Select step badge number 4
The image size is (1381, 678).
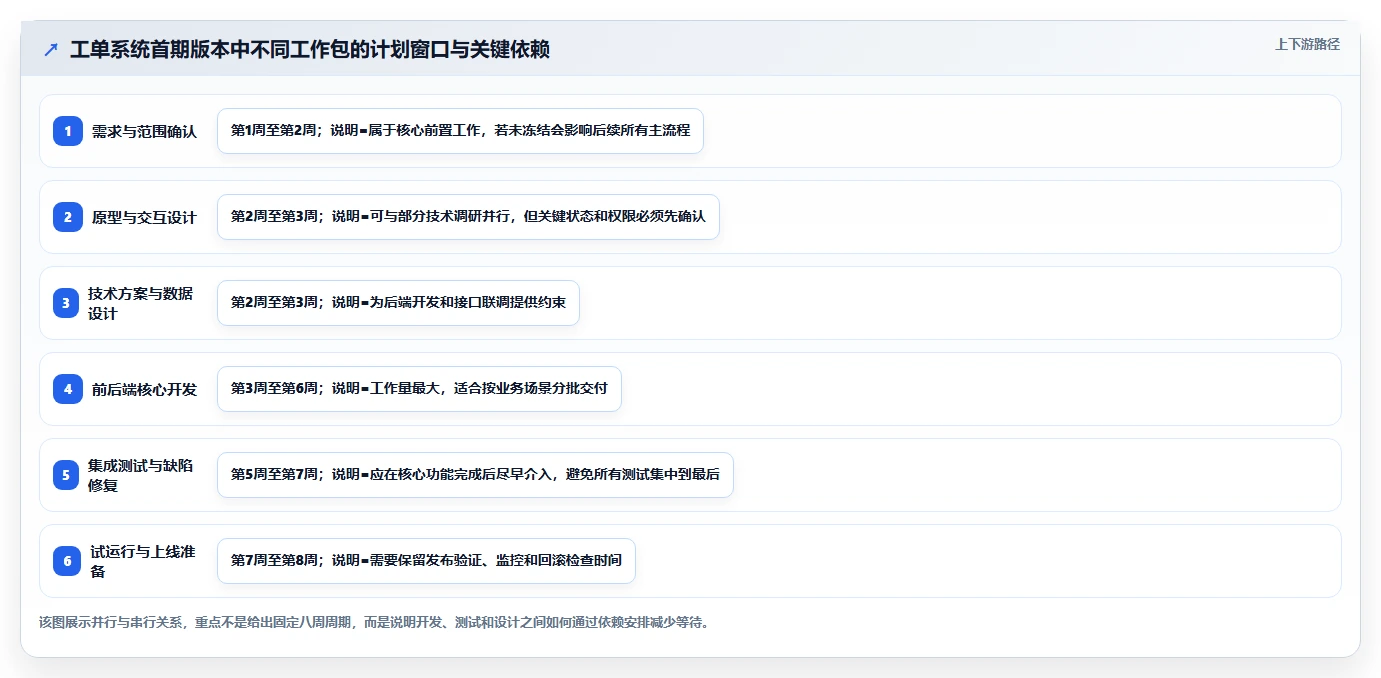pos(68,389)
